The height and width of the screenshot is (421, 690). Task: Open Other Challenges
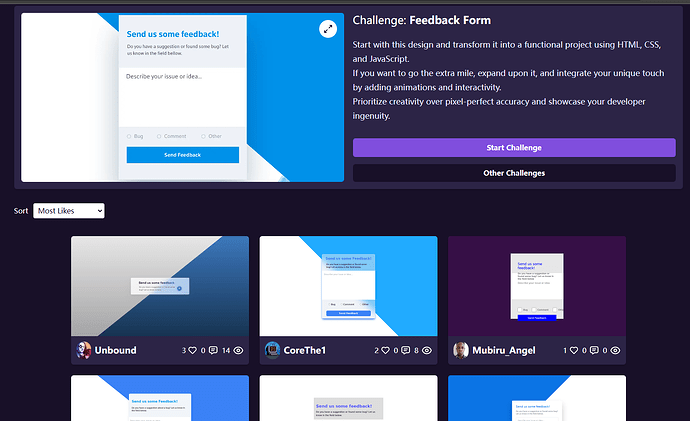coord(514,173)
